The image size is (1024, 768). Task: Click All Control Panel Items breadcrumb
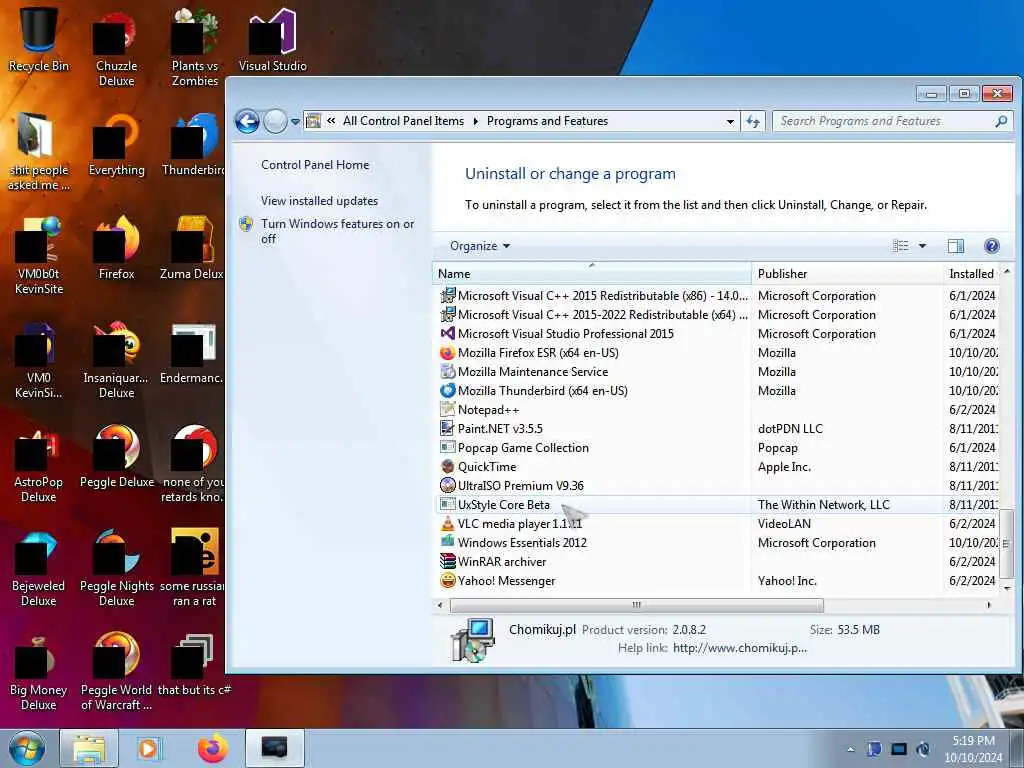(x=403, y=121)
